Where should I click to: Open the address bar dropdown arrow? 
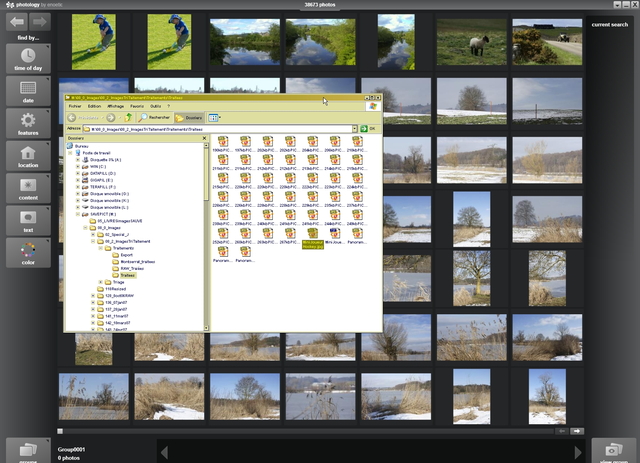tap(354, 129)
